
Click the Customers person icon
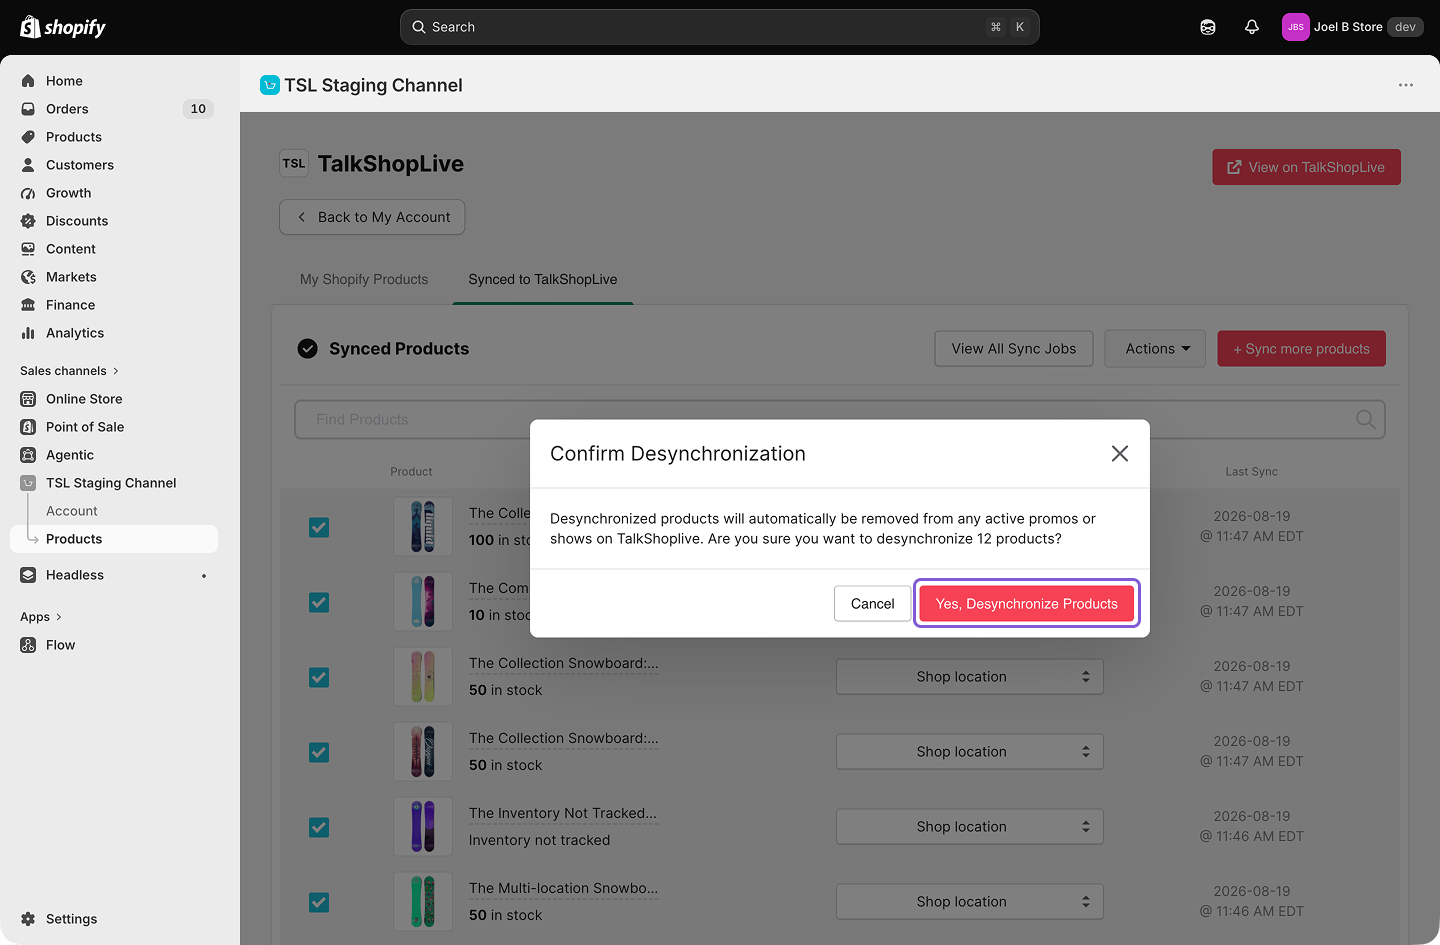[x=28, y=165]
